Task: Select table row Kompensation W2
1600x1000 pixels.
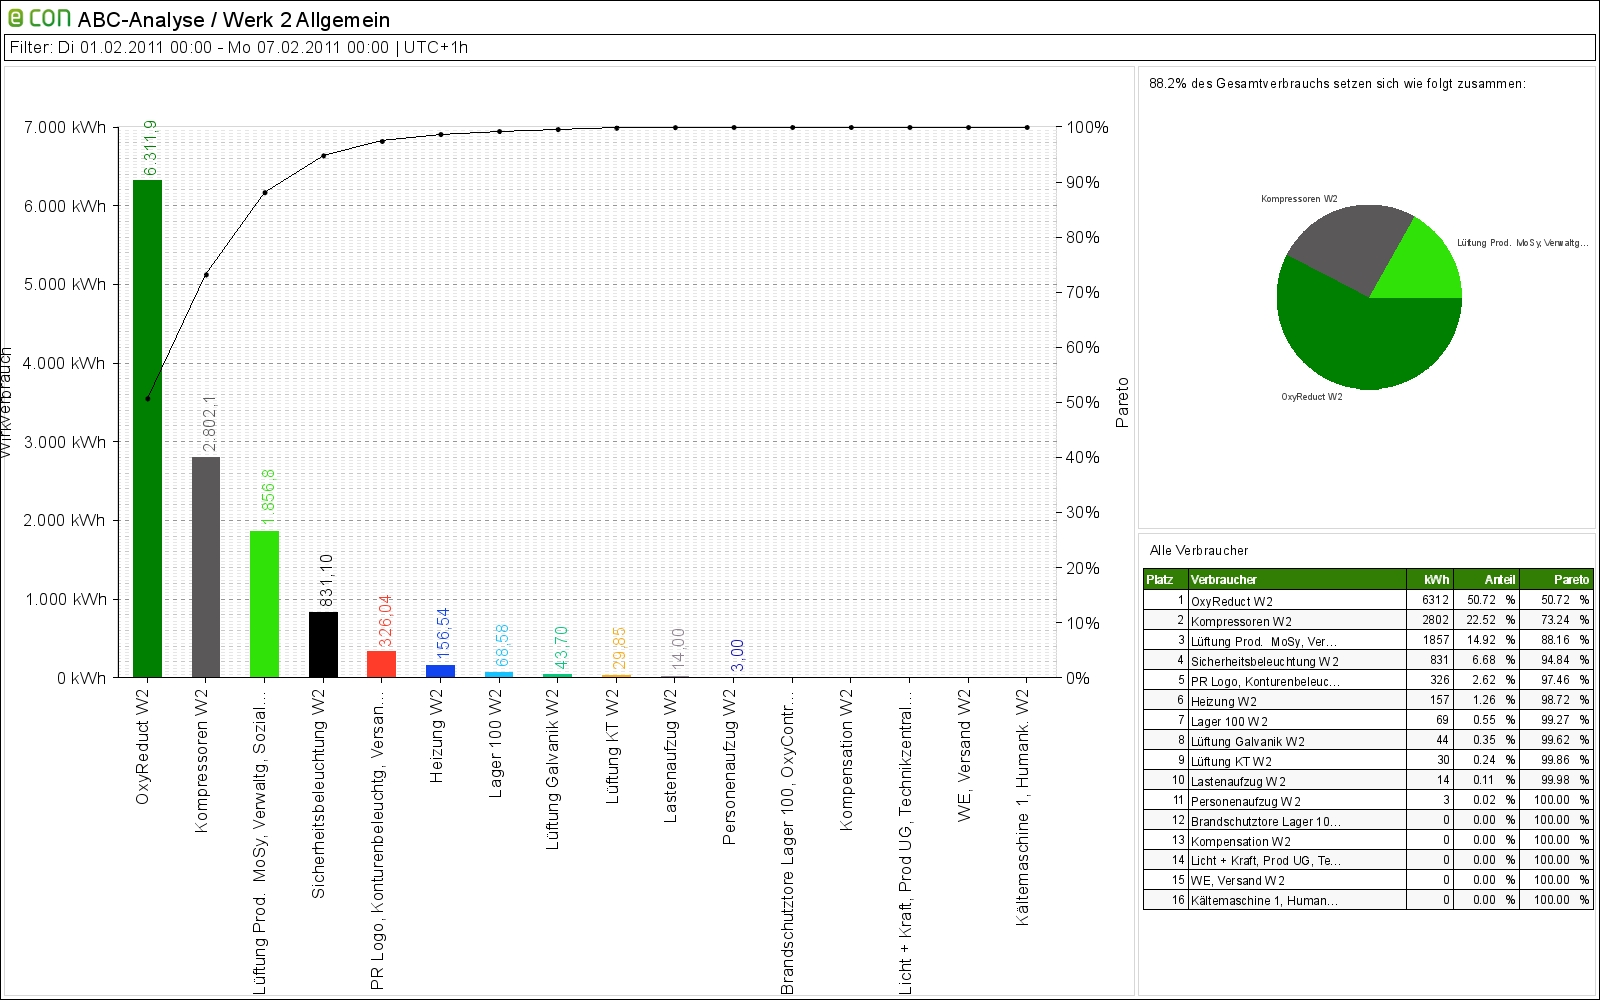Action: [x=1368, y=840]
